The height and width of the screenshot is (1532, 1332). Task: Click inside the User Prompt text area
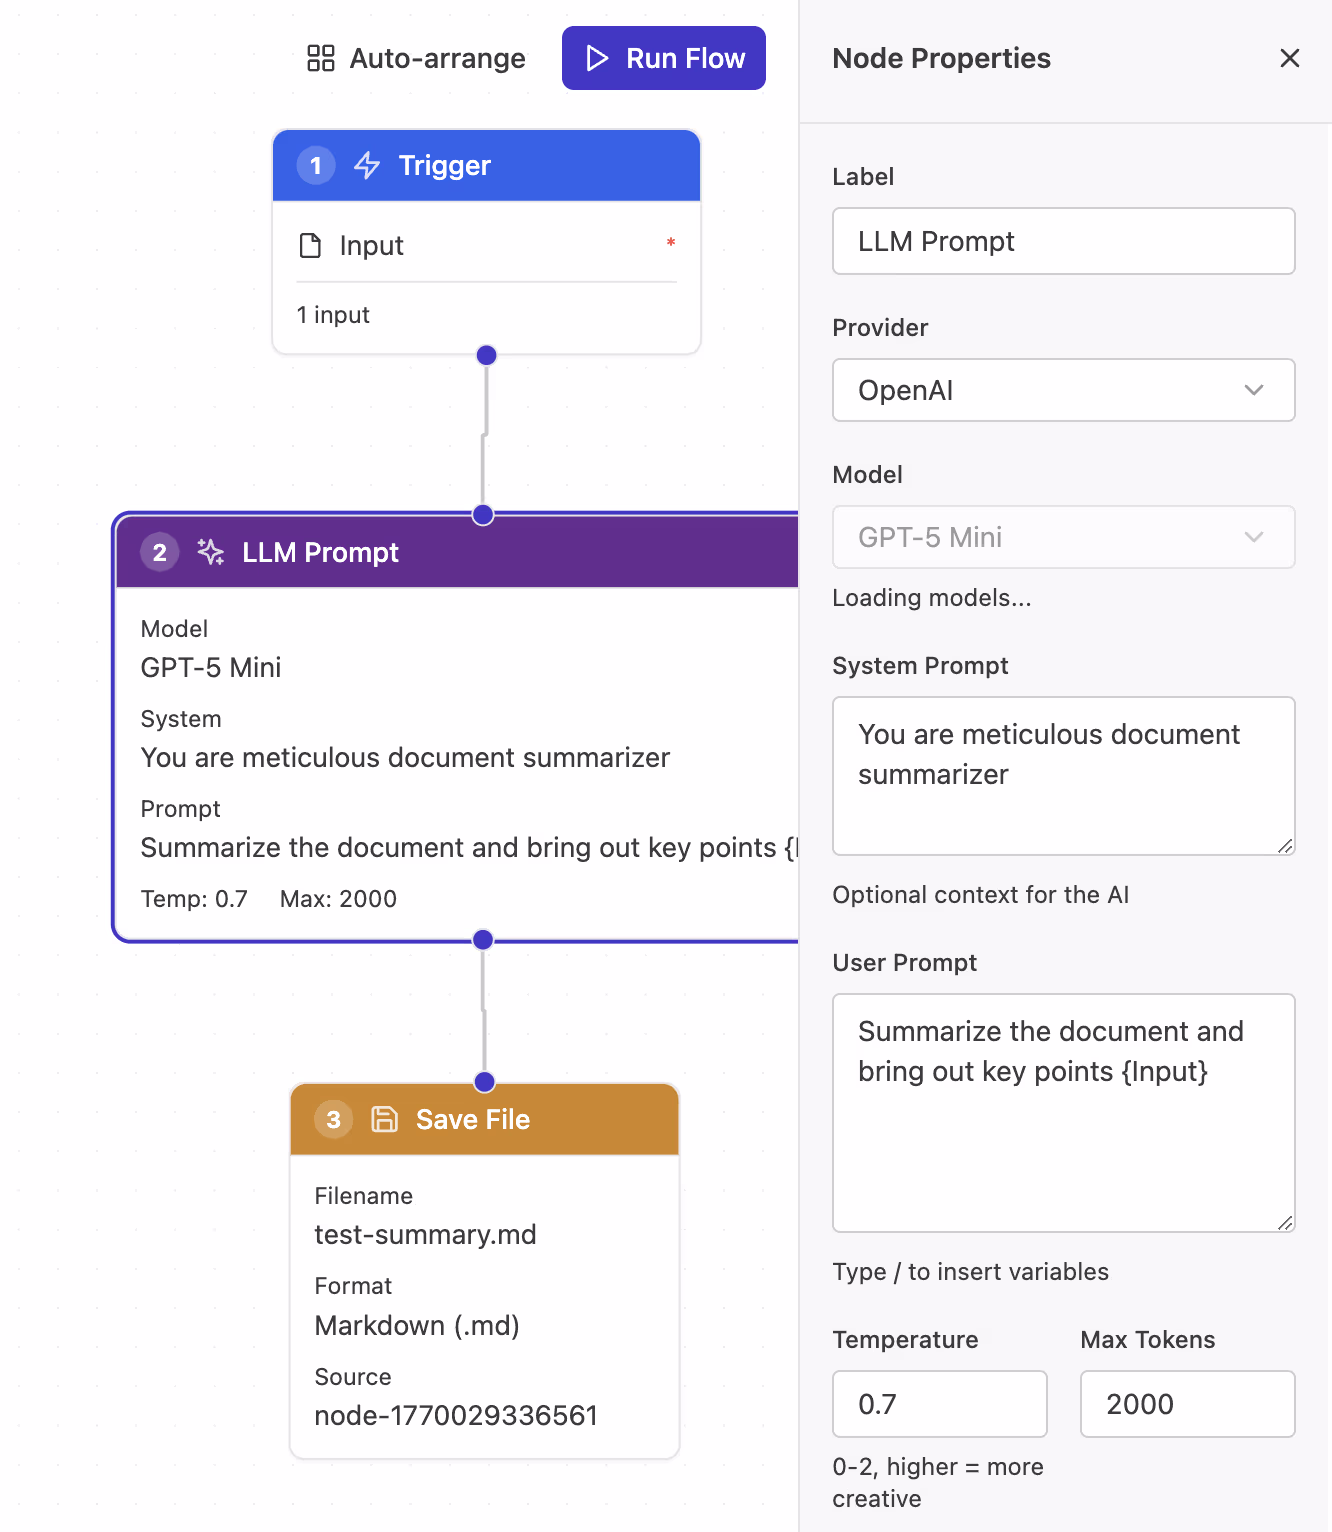pyautogui.click(x=1063, y=1112)
